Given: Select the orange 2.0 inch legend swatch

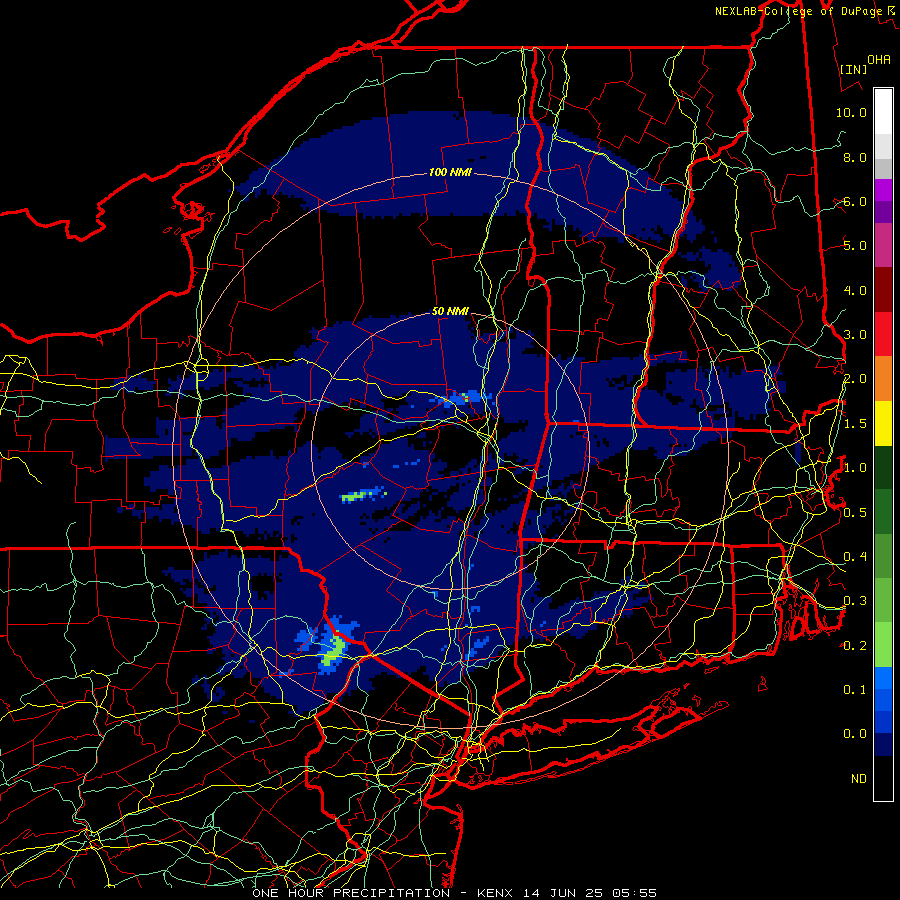Looking at the screenshot, I should click(x=883, y=379).
